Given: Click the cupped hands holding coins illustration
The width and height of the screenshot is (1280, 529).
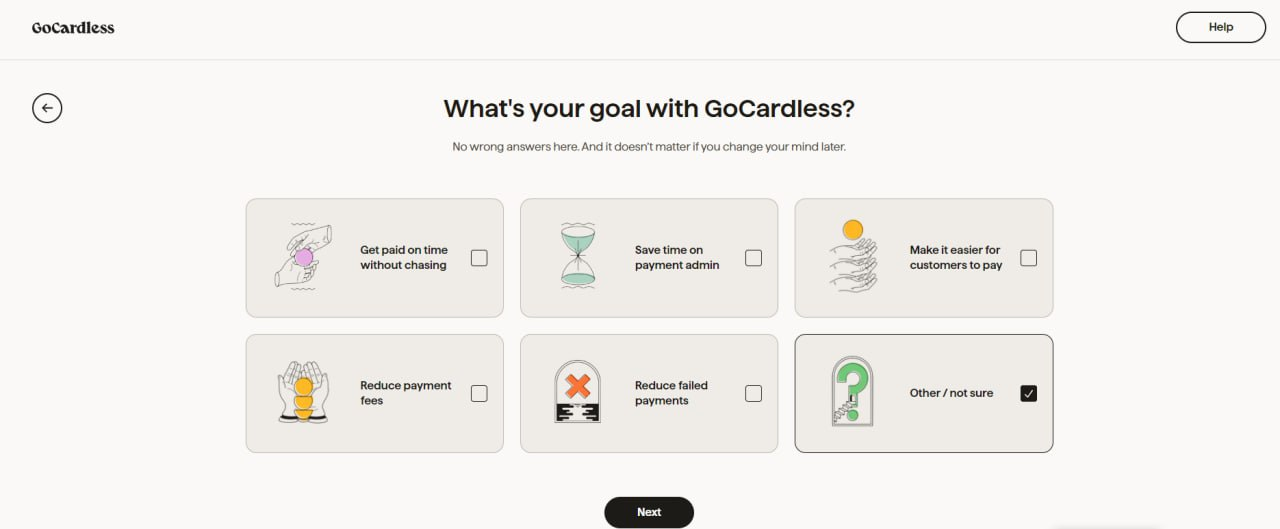Looking at the screenshot, I should [x=303, y=393].
